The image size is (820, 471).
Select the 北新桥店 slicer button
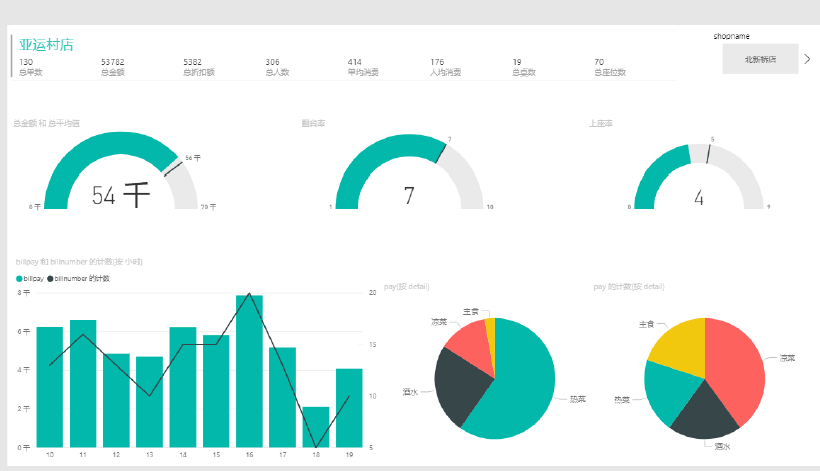760,59
